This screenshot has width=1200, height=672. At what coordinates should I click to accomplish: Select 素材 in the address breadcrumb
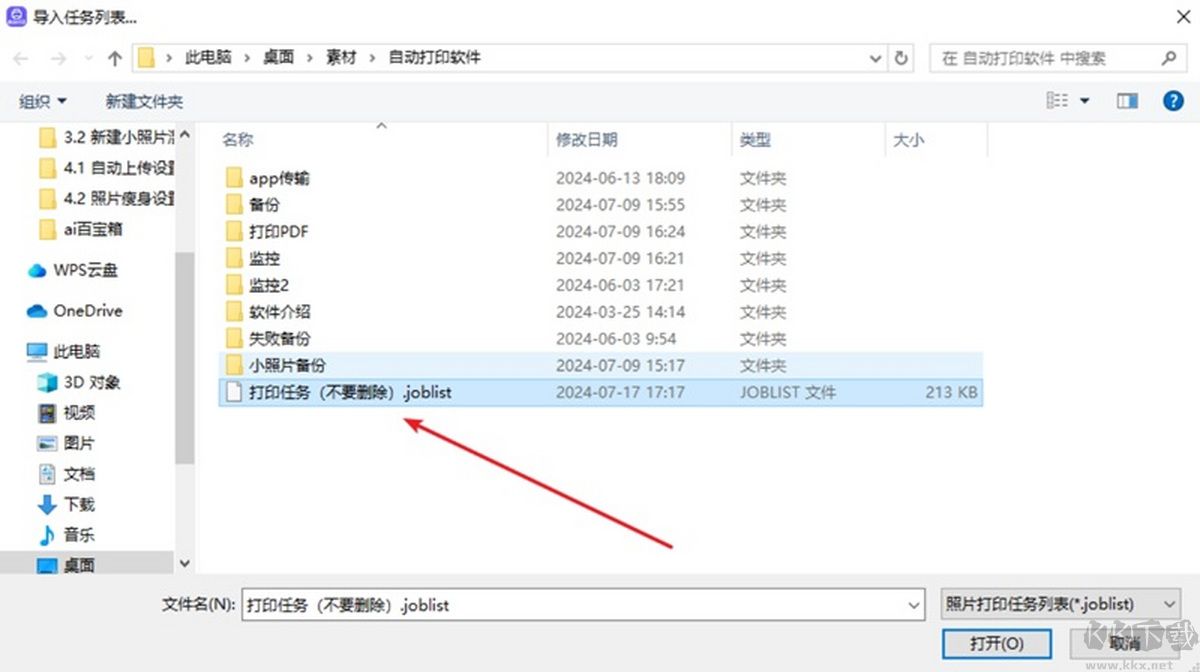tap(341, 58)
